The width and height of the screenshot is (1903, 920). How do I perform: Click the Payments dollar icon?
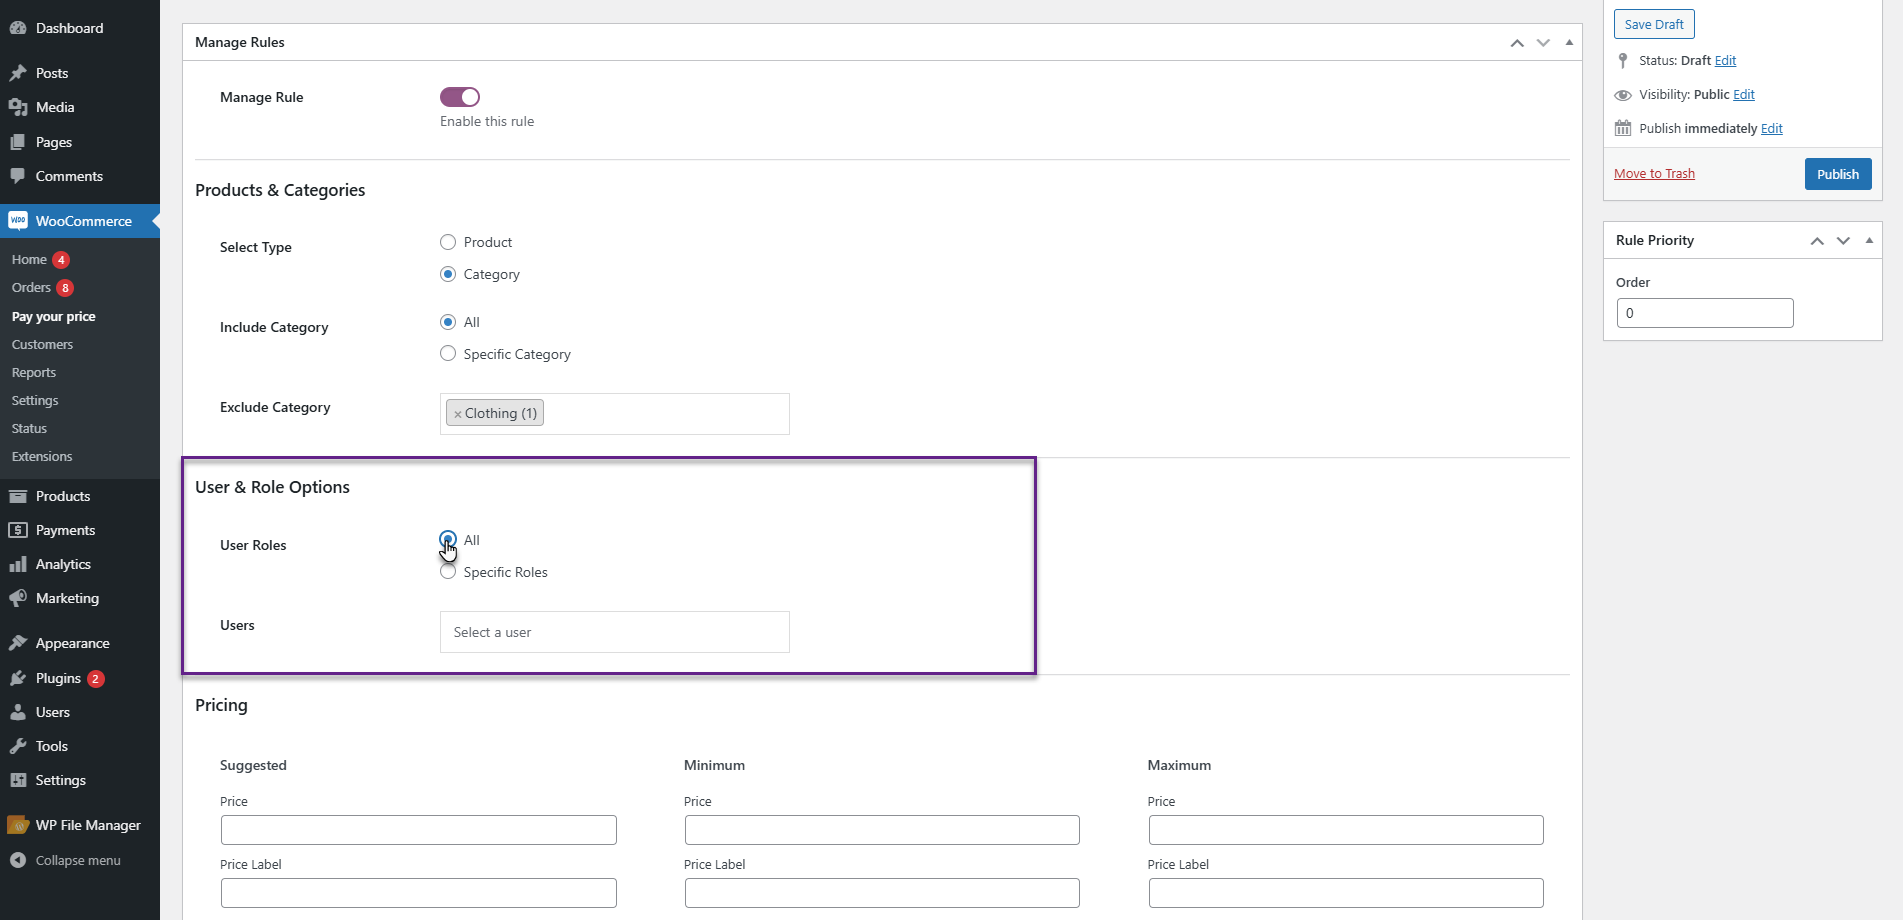tap(18, 530)
